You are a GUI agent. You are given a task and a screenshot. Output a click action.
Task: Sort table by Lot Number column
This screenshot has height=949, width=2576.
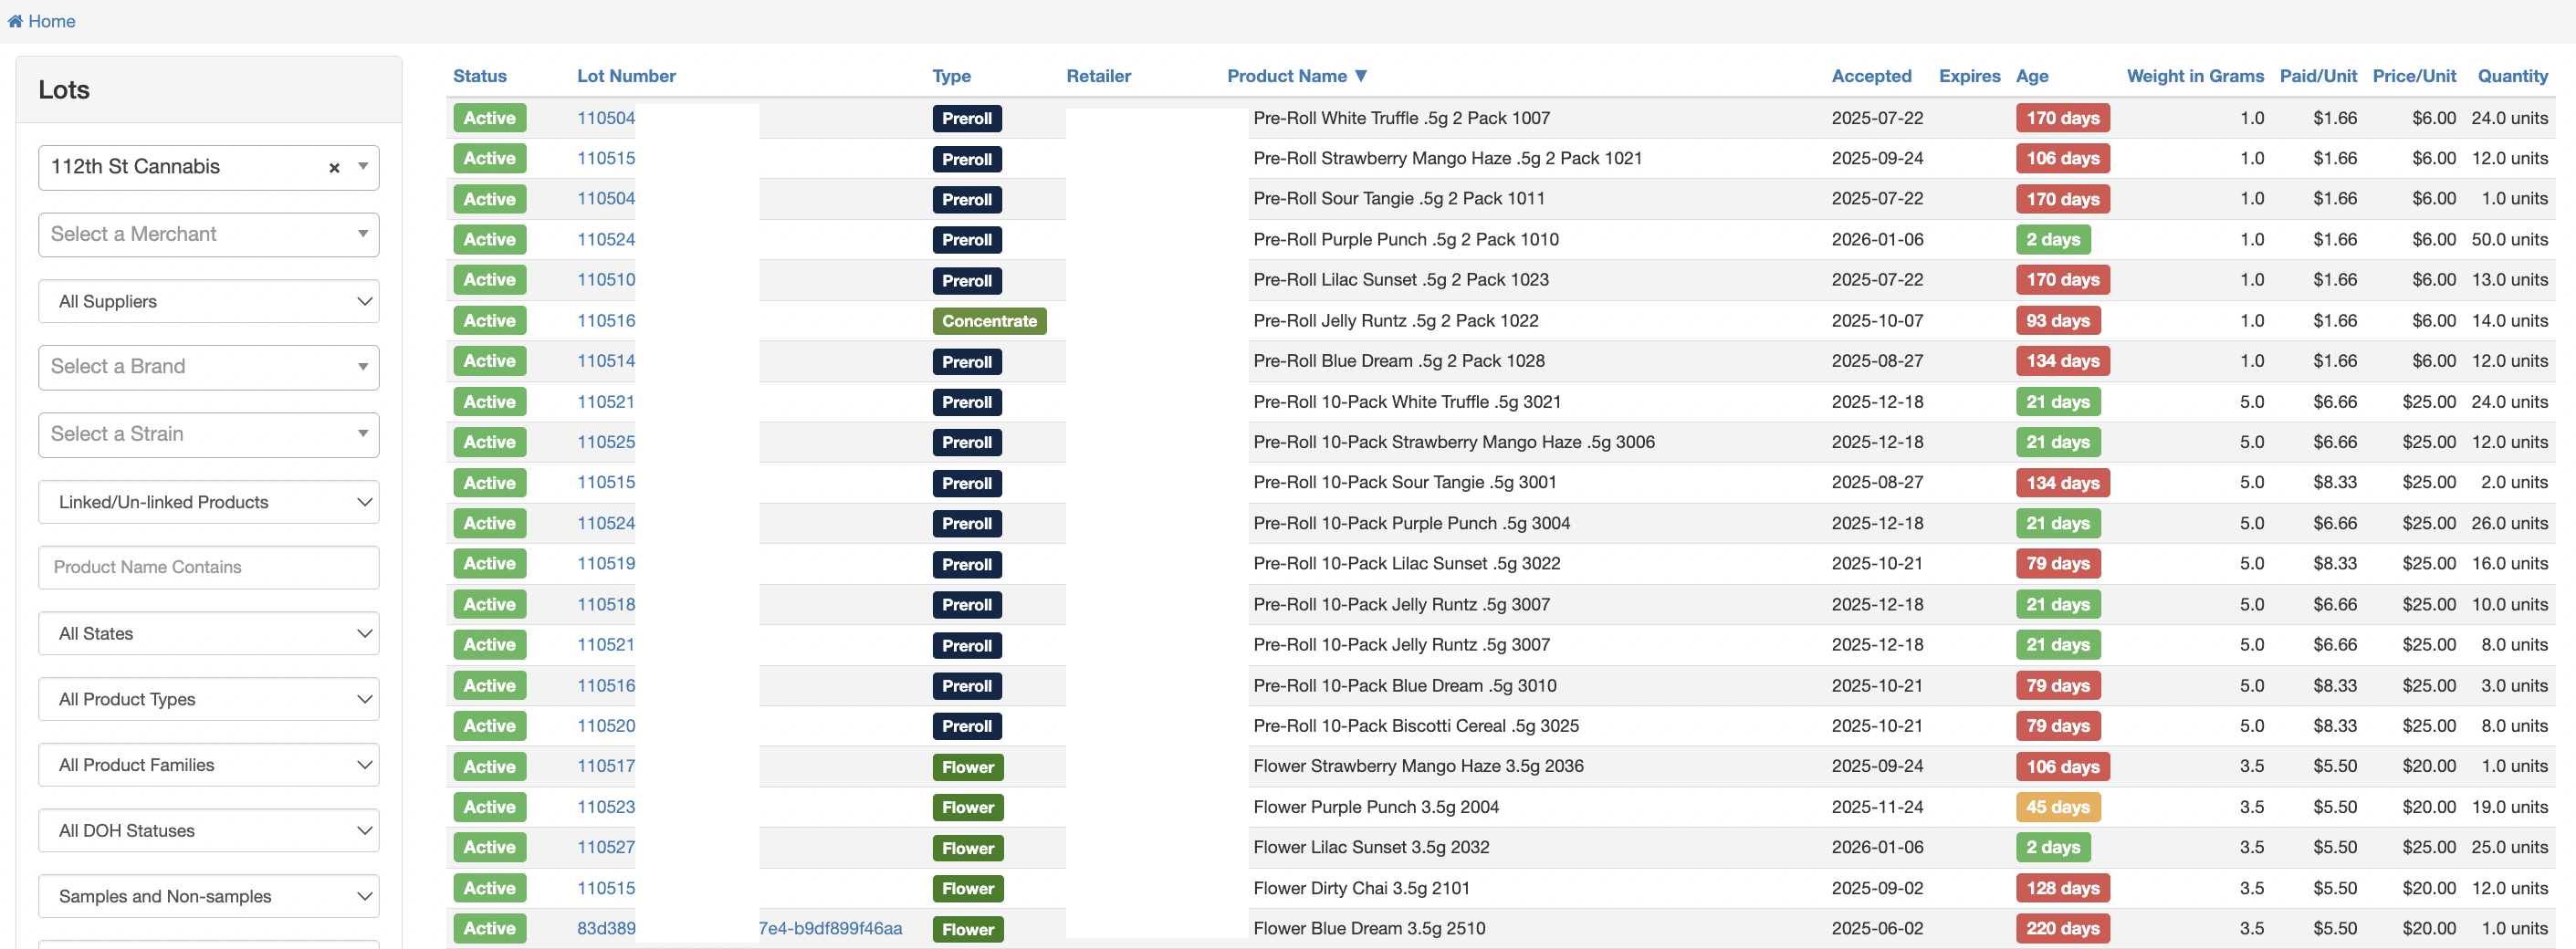[x=626, y=76]
